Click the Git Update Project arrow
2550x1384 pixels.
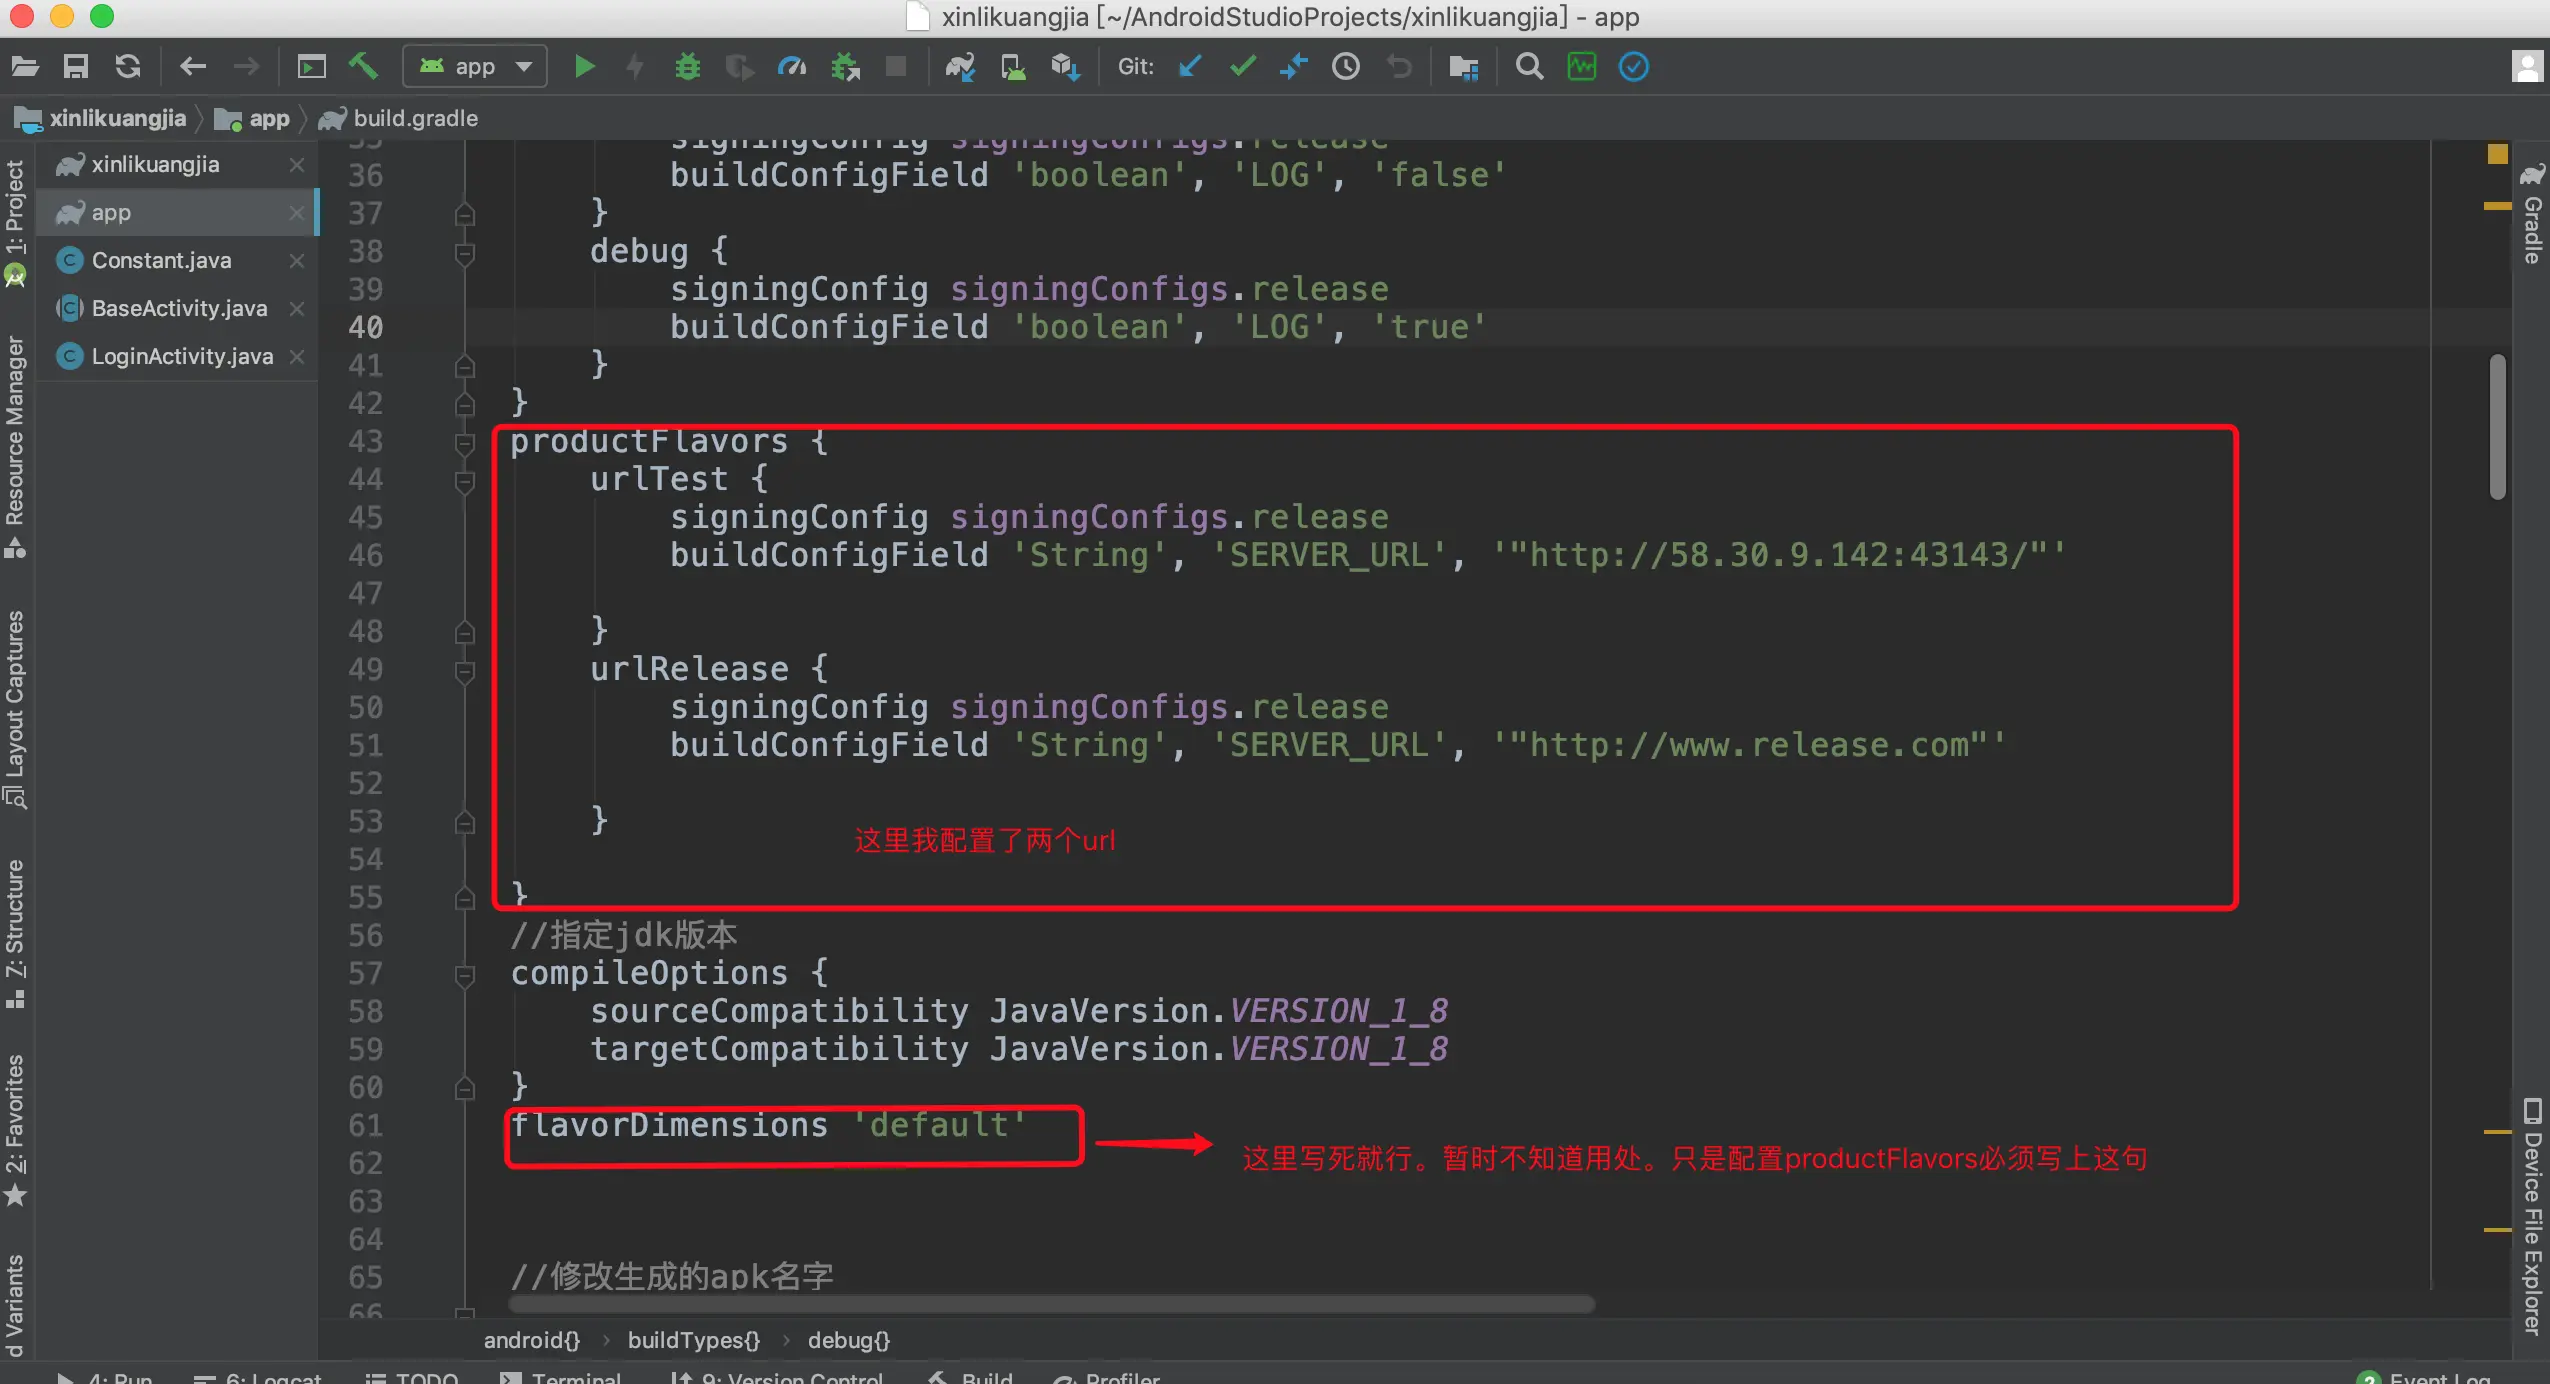tap(1190, 67)
